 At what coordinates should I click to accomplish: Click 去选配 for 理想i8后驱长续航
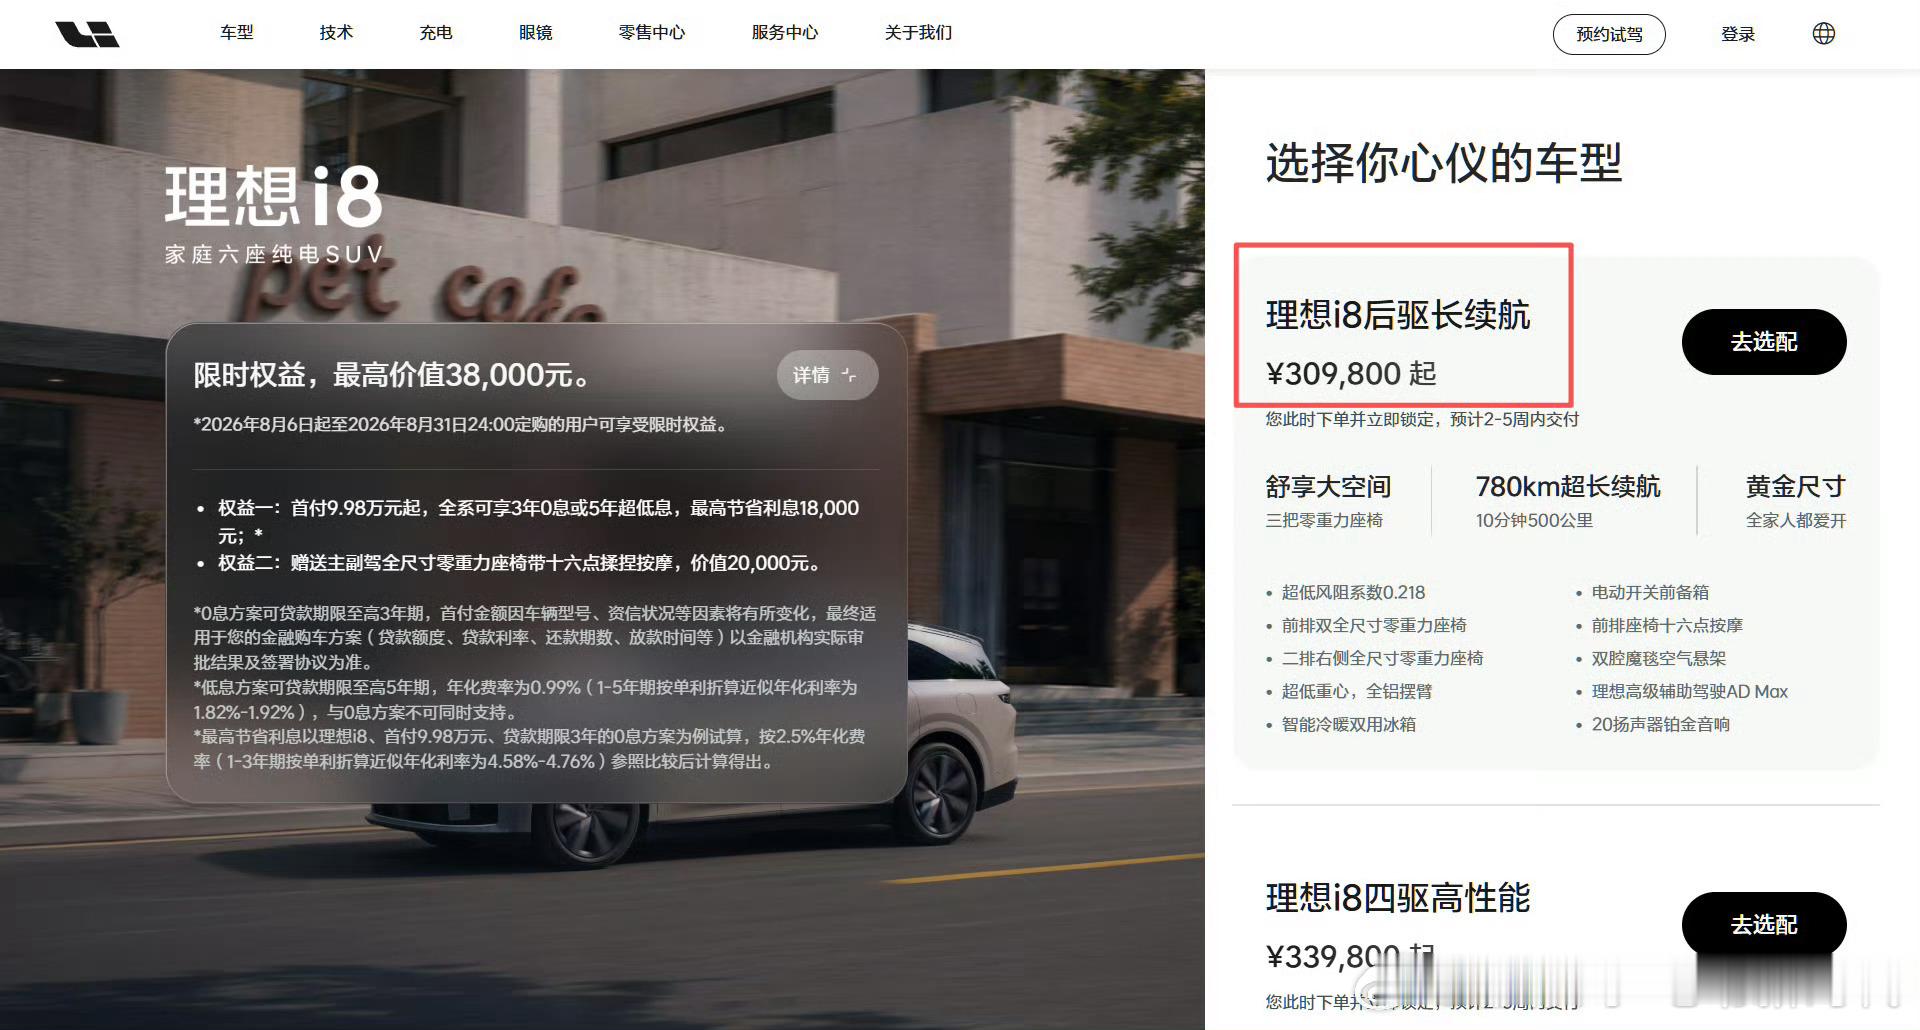(x=1764, y=342)
